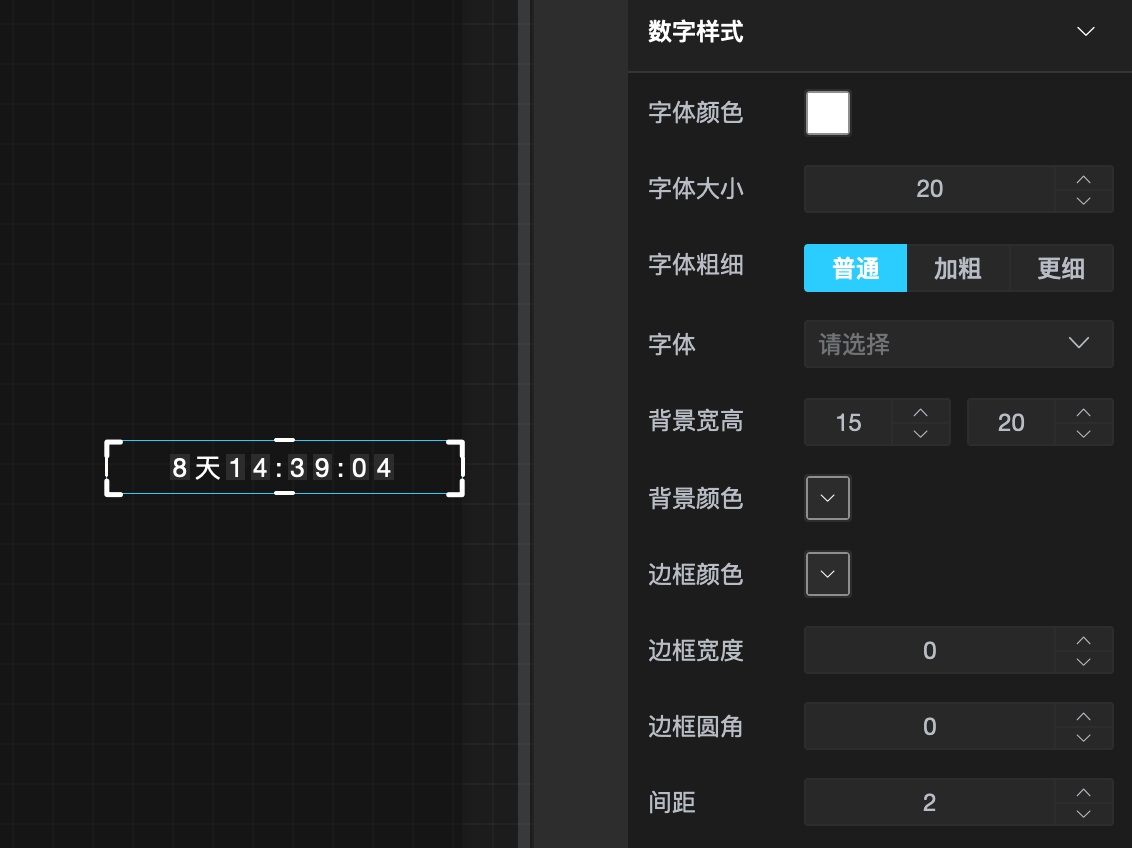Select the countdown widget 8天14:39:04 on canvas
Image resolution: width=1132 pixels, height=848 pixels.
coord(282,468)
